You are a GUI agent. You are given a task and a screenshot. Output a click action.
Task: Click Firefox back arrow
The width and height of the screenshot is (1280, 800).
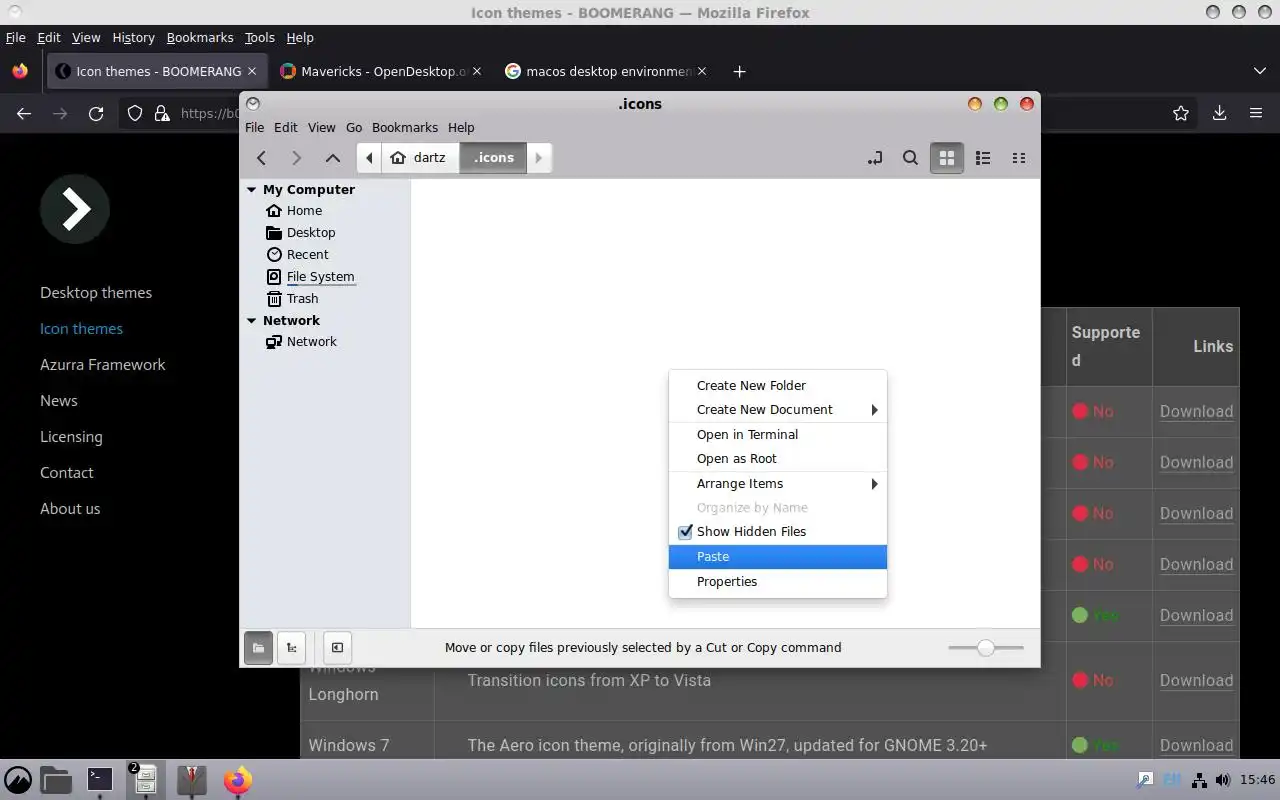tap(24, 114)
